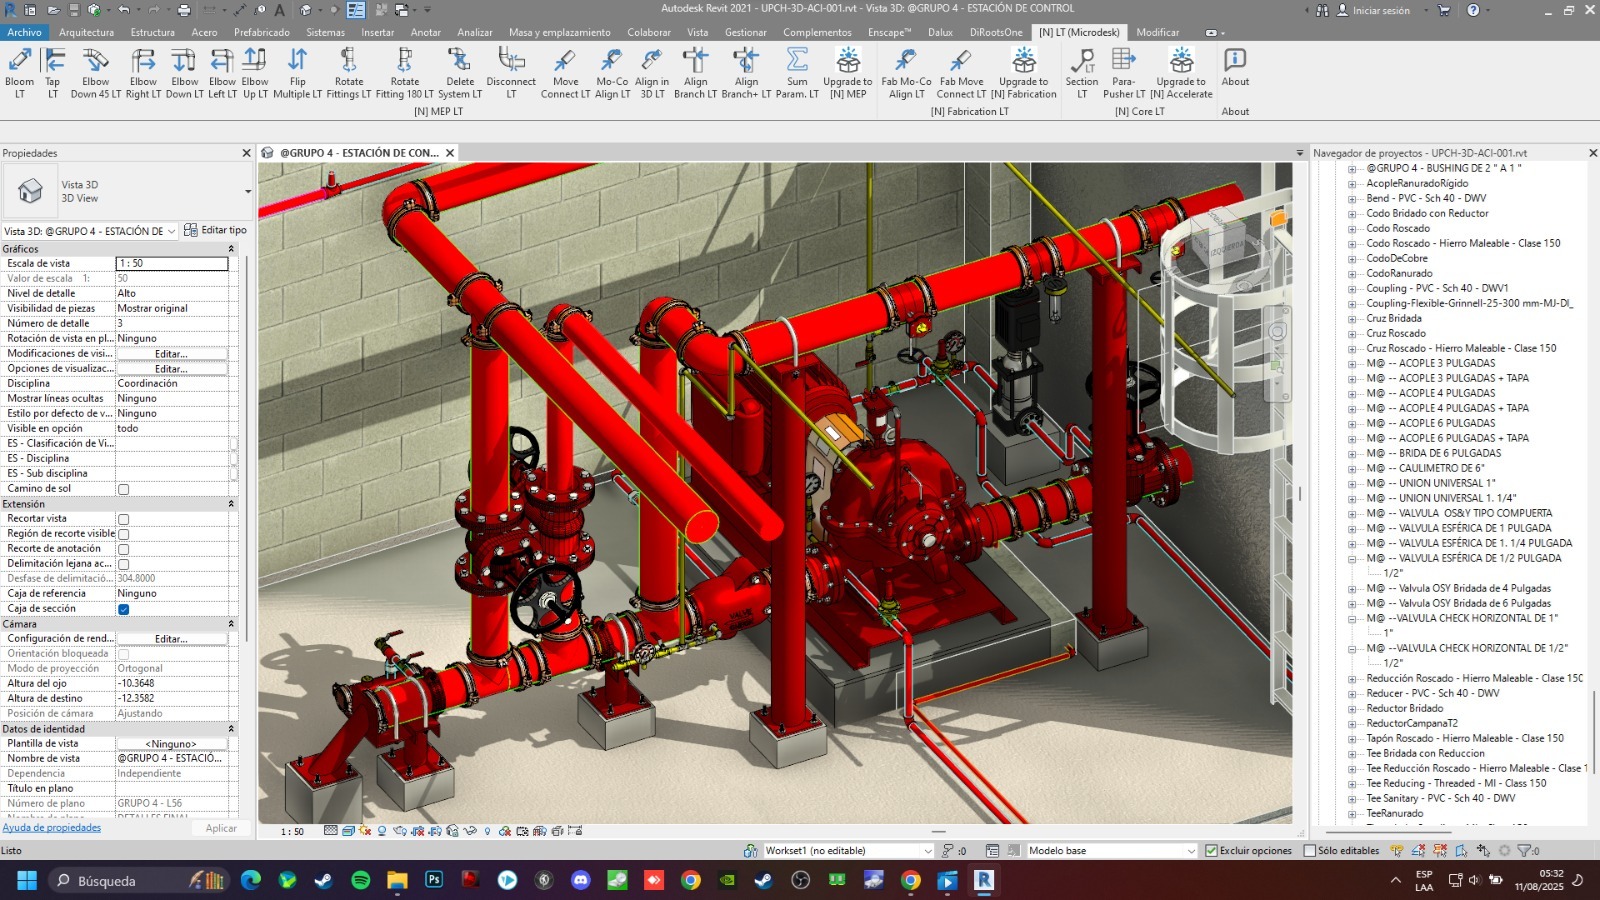Viewport: 1600px width, 900px height.
Task: Open the About ribbon button
Action: click(1235, 67)
